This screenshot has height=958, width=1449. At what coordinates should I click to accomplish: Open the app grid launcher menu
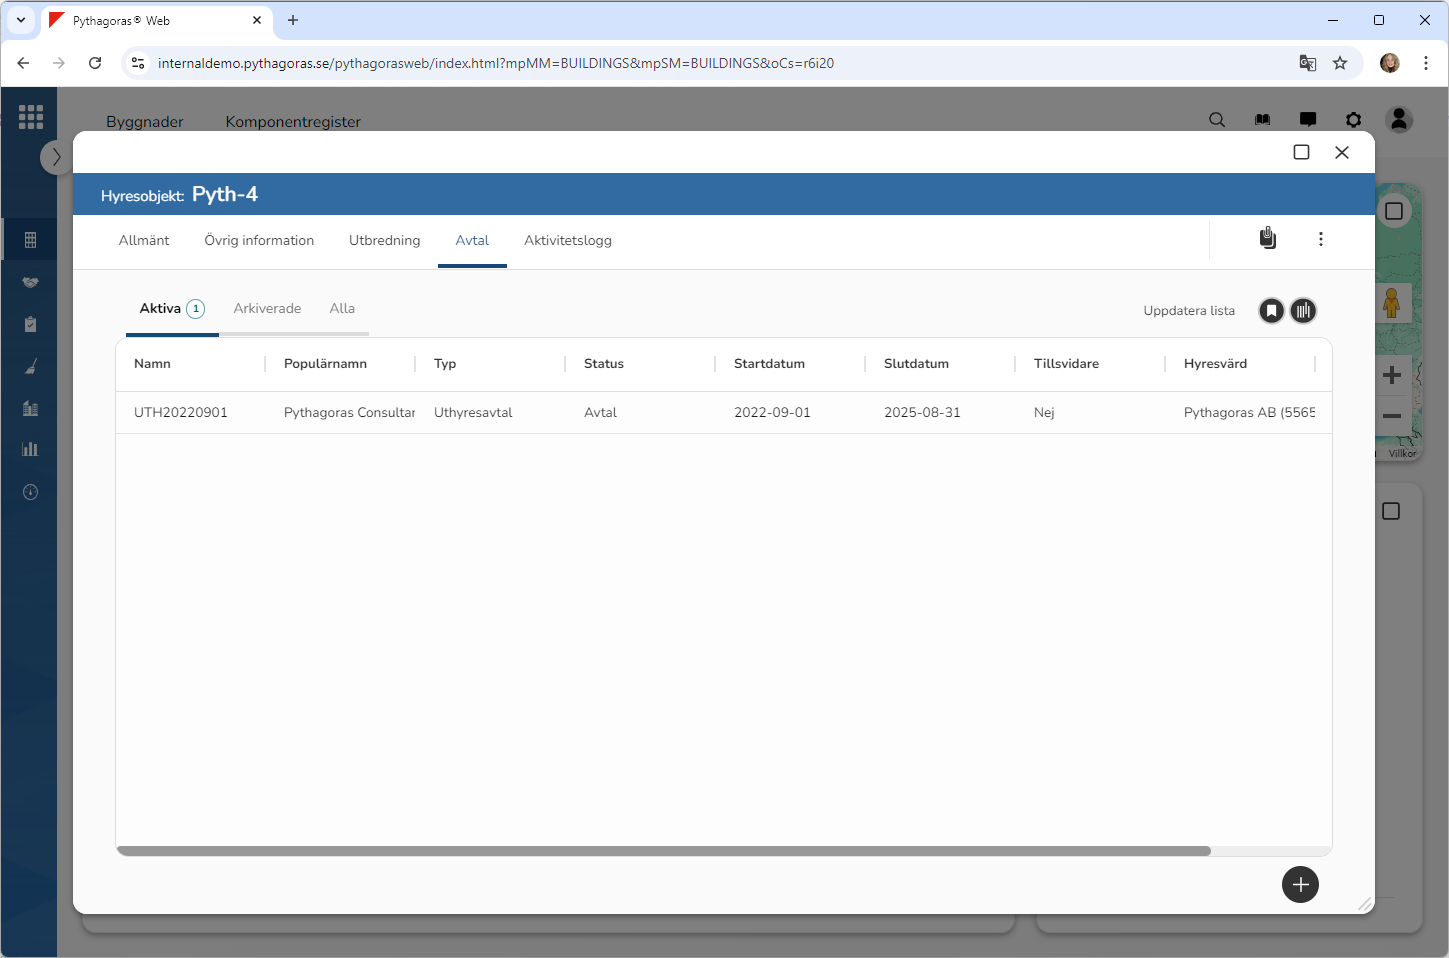tap(30, 117)
